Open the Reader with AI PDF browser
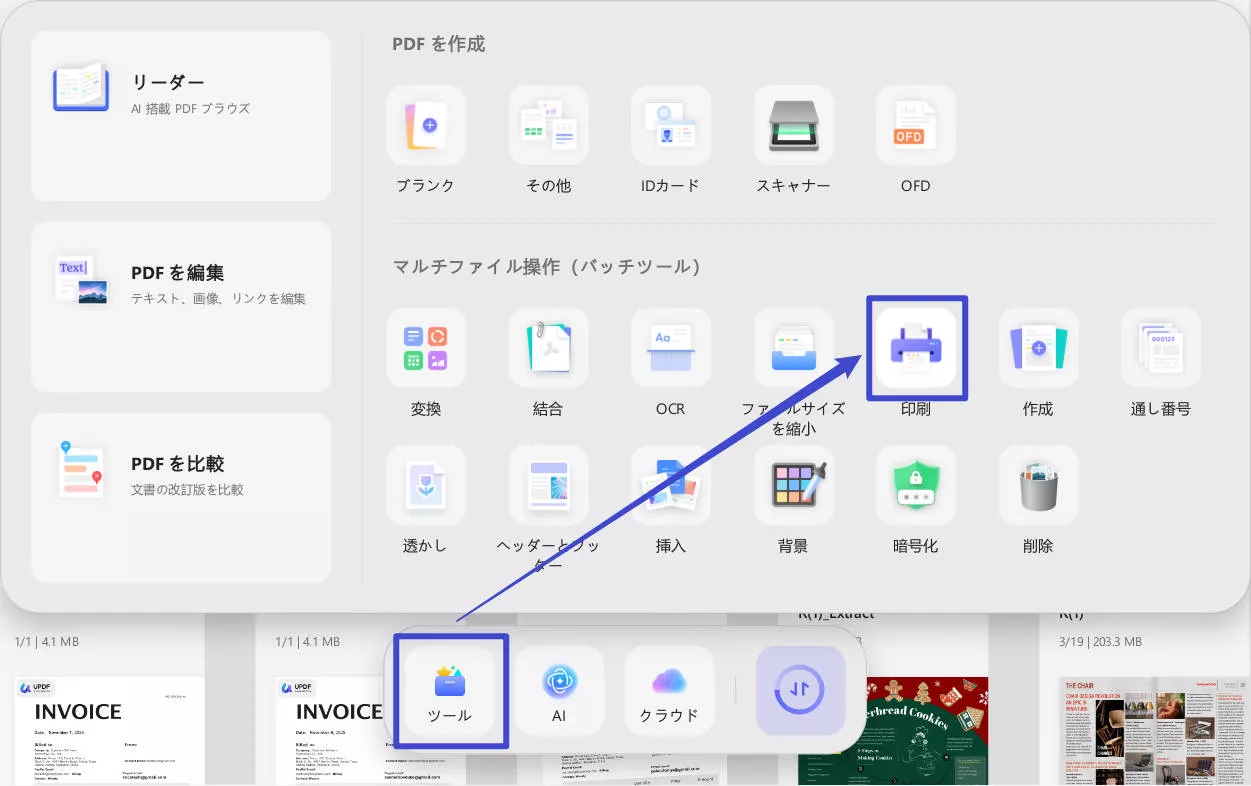 [180, 115]
